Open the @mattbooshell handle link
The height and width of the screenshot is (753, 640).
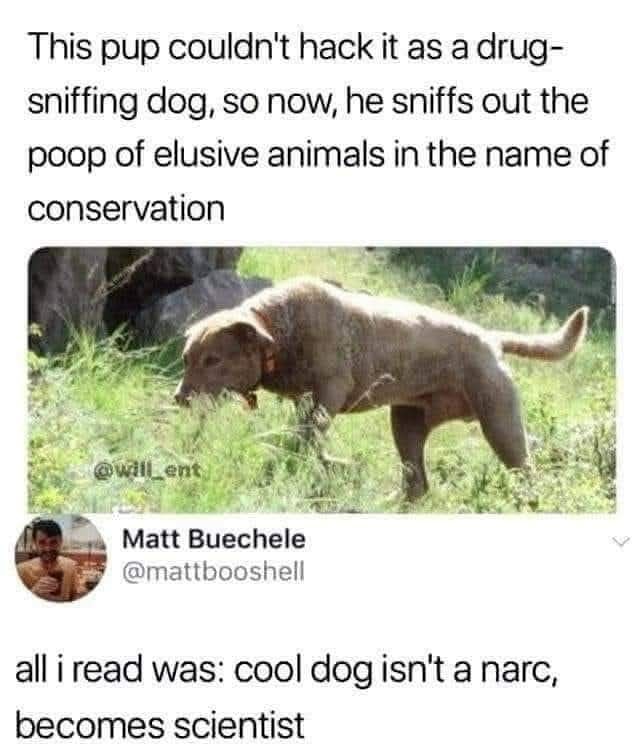(x=214, y=571)
